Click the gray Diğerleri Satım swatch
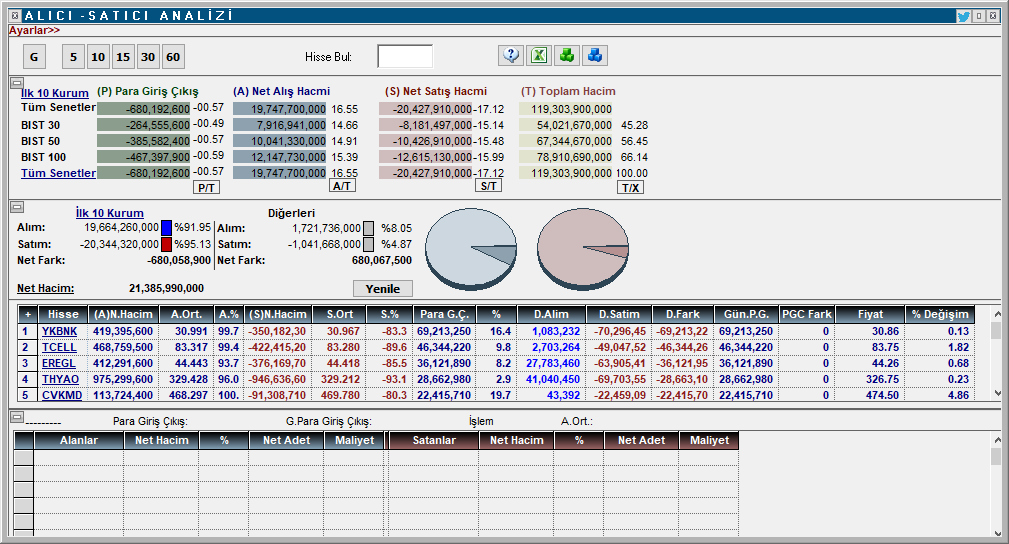Image resolution: width=1009 pixels, height=544 pixels. [x=368, y=244]
